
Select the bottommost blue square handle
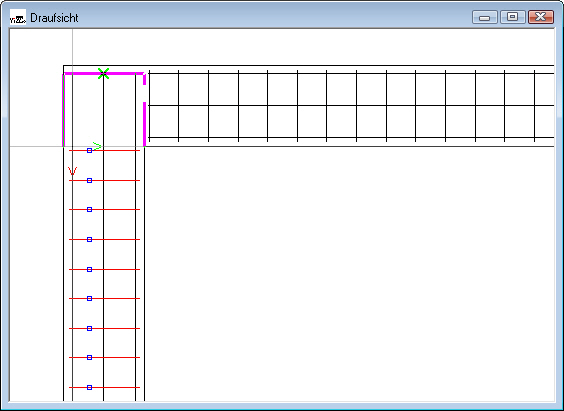point(90,387)
